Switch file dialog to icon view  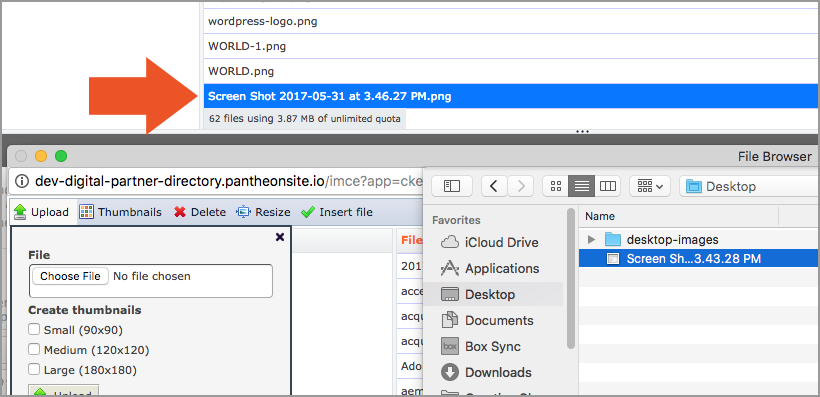click(x=556, y=186)
